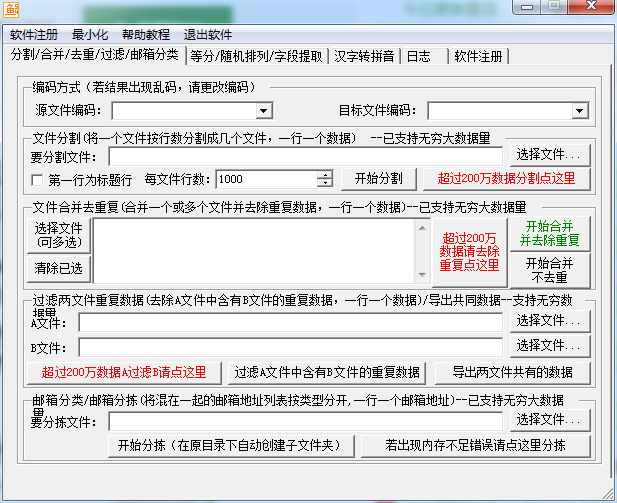The height and width of the screenshot is (503, 617).
Task: Expand the 源文件编码 dropdown
Action: pyautogui.click(x=264, y=111)
